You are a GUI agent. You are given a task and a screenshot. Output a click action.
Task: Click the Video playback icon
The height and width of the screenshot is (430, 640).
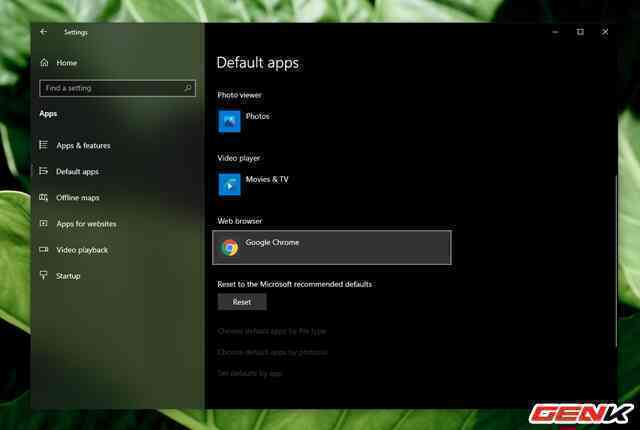[43, 249]
